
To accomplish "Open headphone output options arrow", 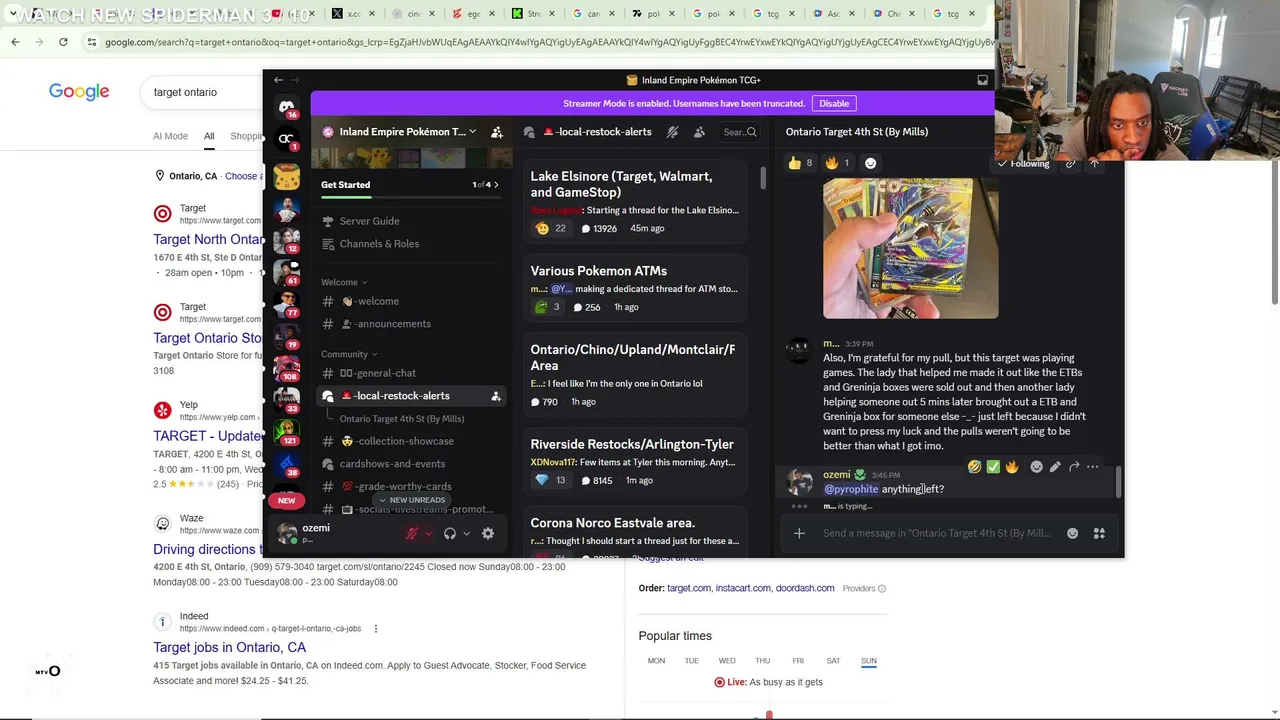I will coord(466,534).
